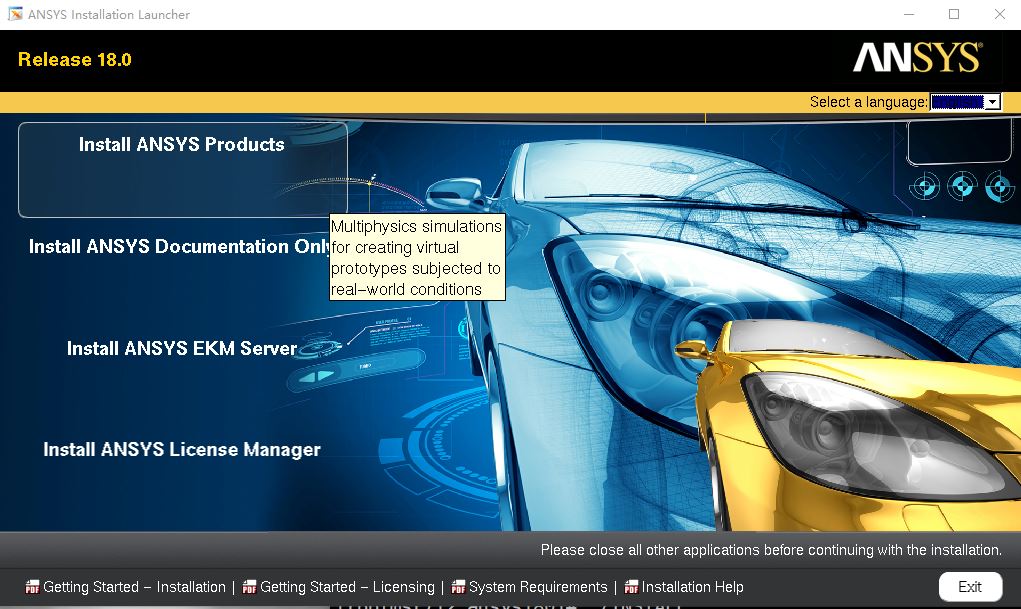
Task: Click the PDF icon beside Getting Started Installation
Action: [32, 587]
